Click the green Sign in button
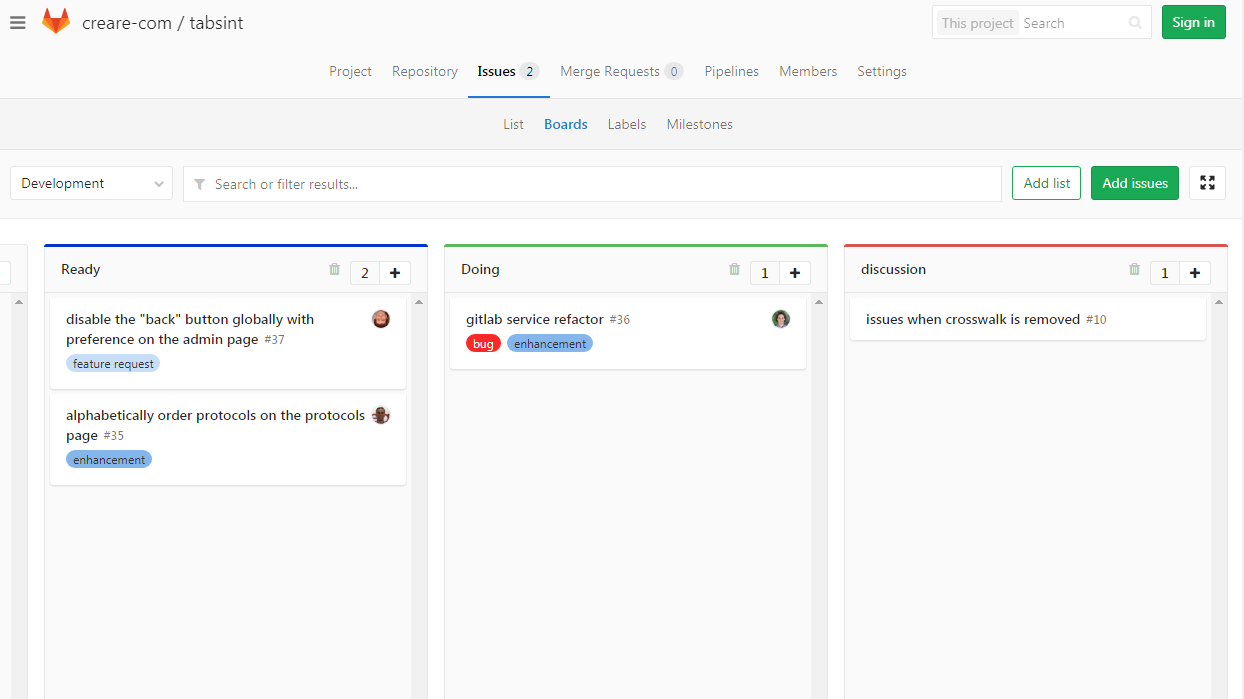The width and height of the screenshot is (1244, 699). click(1193, 22)
